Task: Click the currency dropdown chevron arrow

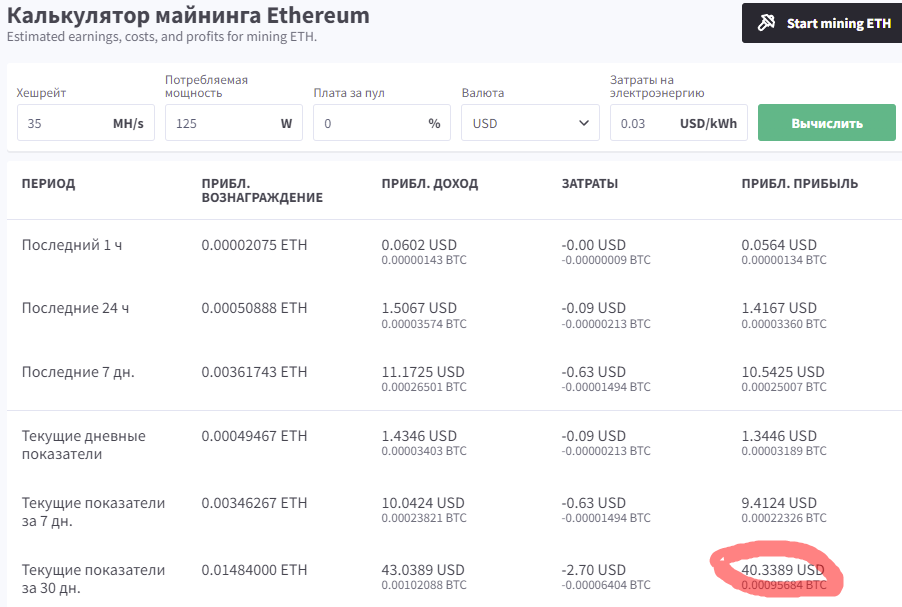Action: click(584, 123)
